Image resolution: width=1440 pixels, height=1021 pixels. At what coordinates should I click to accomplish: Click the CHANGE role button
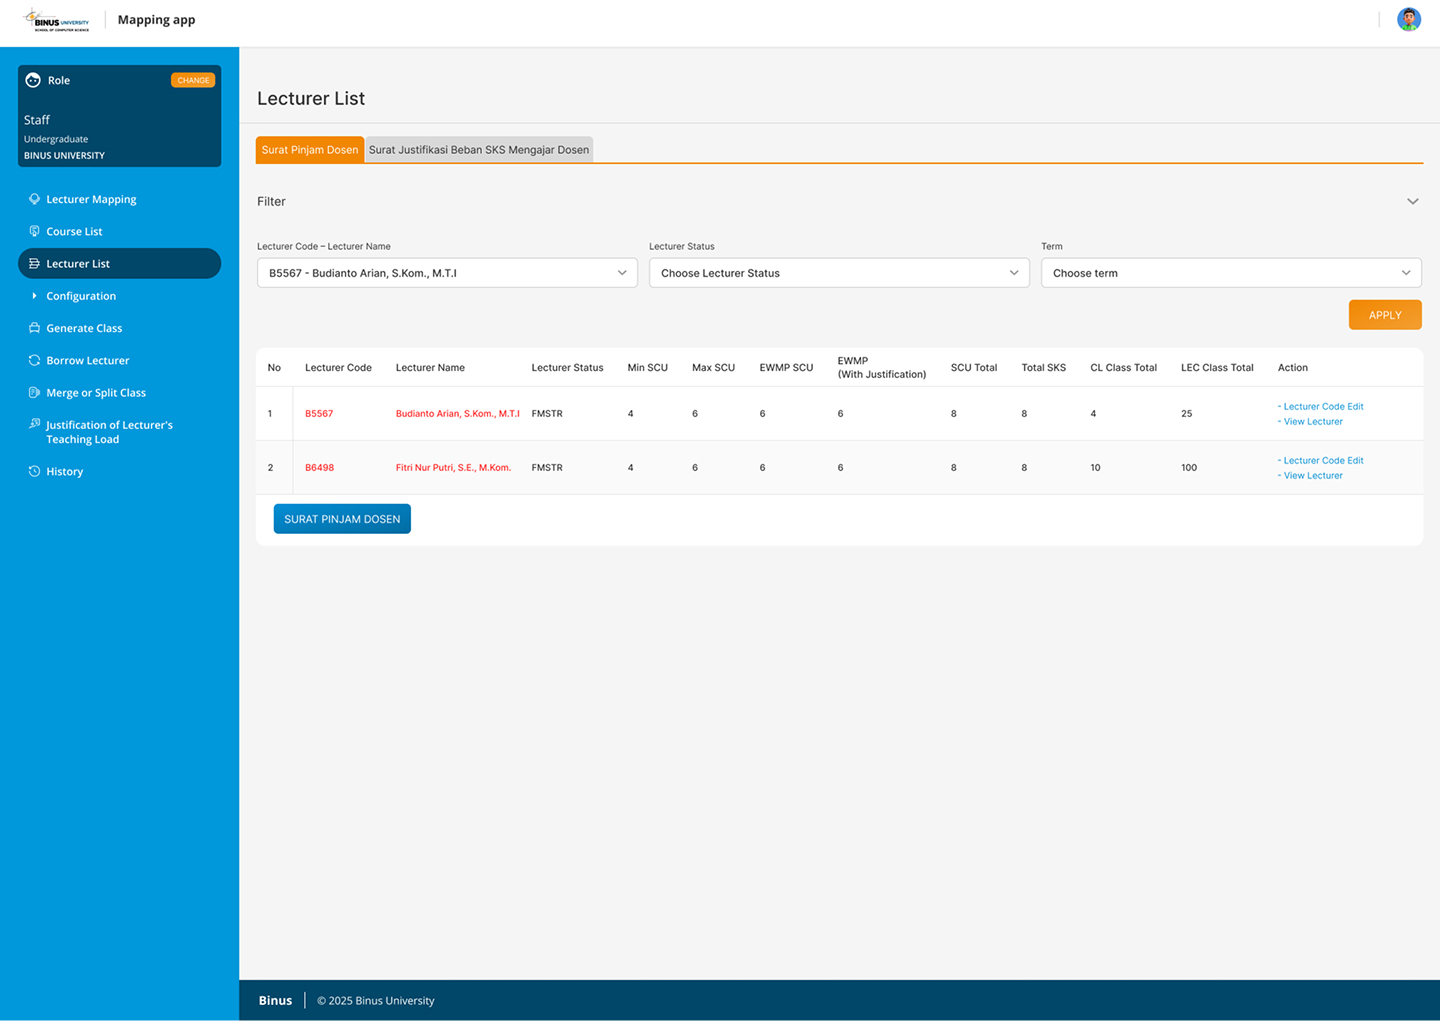(193, 80)
